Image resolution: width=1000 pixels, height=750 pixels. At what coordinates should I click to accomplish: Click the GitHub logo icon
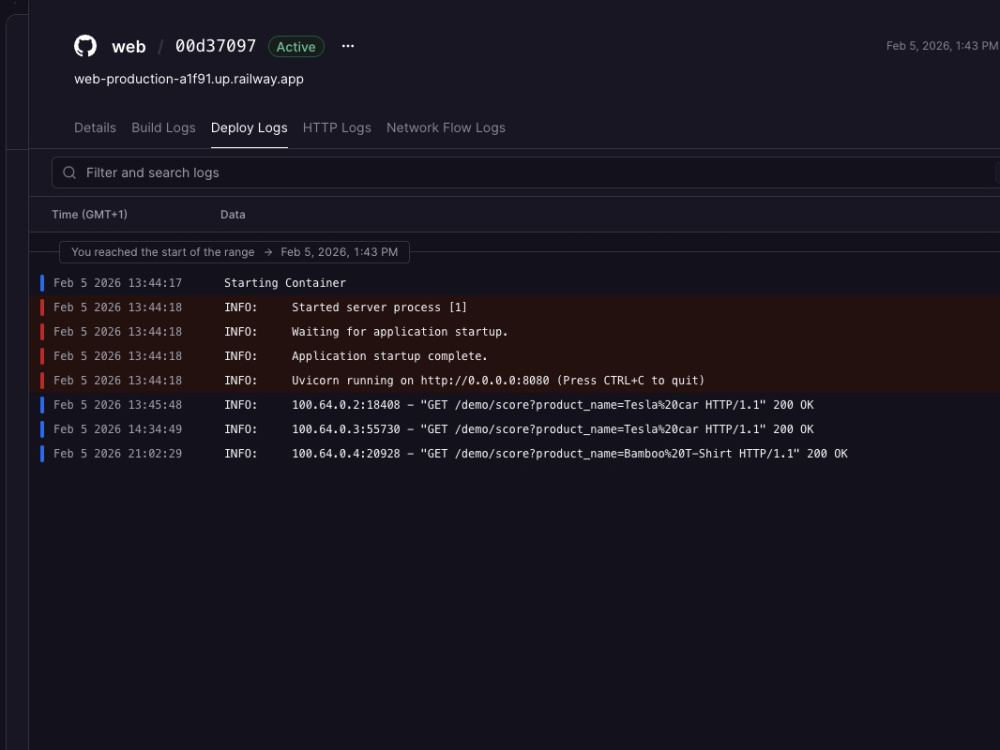(x=85, y=46)
